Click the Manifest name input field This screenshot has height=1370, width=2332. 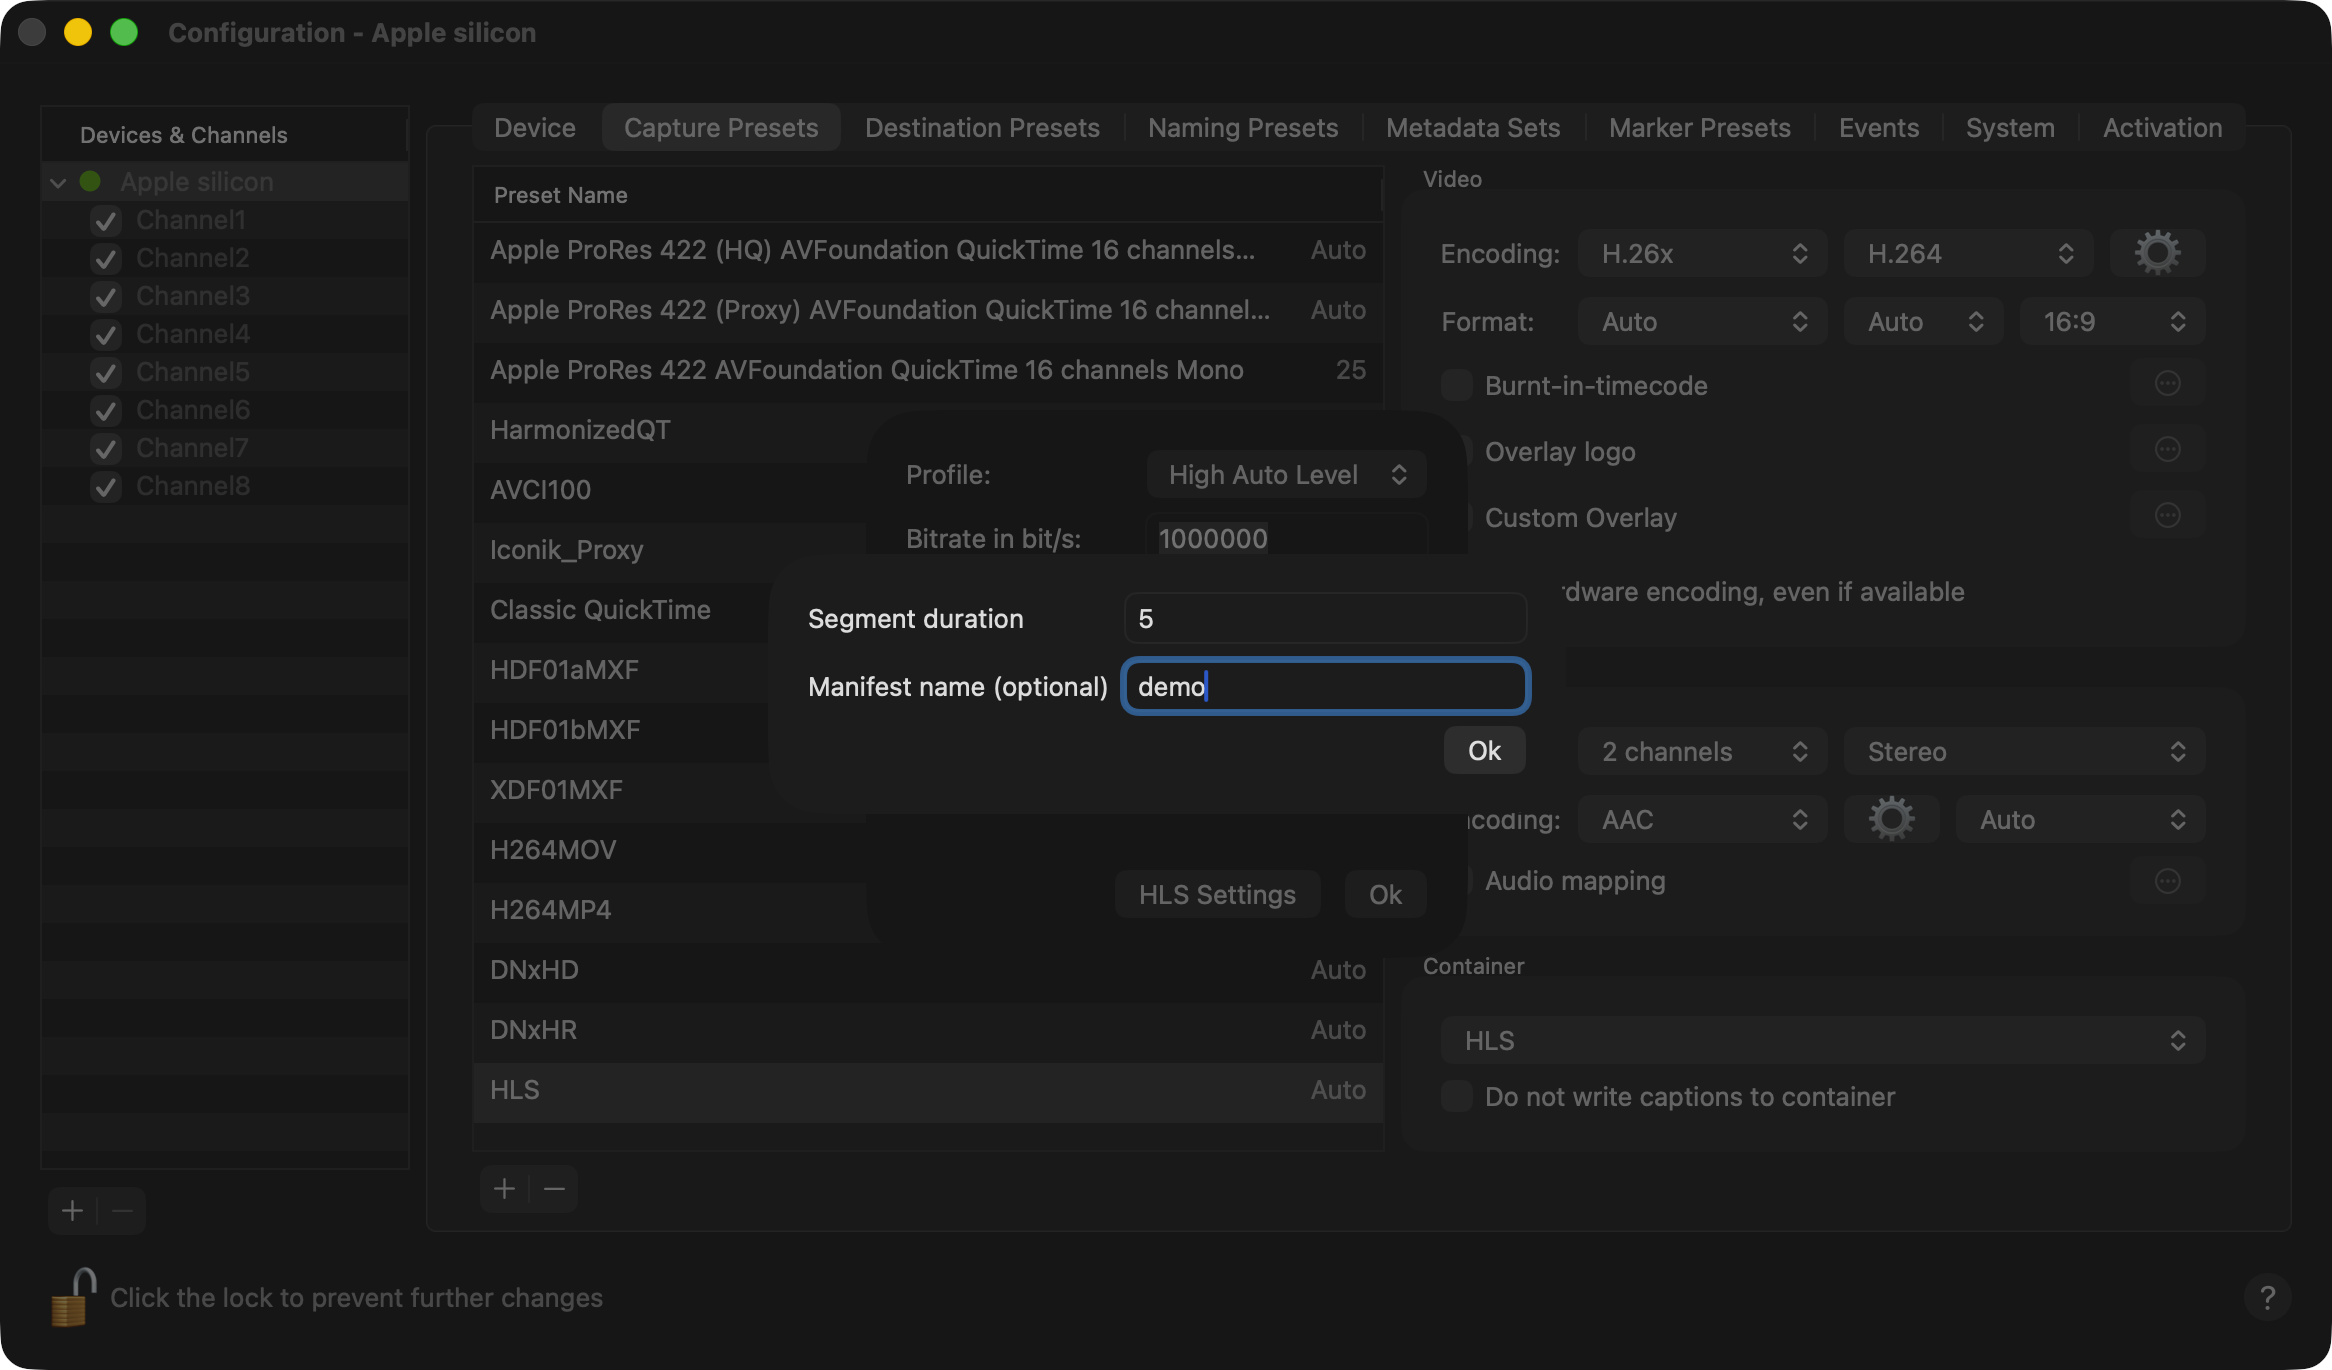pyautogui.click(x=1325, y=686)
